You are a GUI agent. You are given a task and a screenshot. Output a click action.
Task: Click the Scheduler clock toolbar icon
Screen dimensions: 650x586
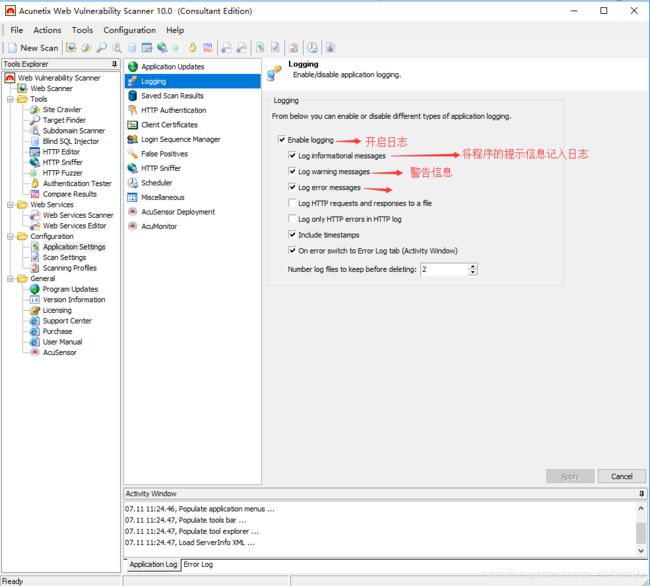[x=312, y=48]
